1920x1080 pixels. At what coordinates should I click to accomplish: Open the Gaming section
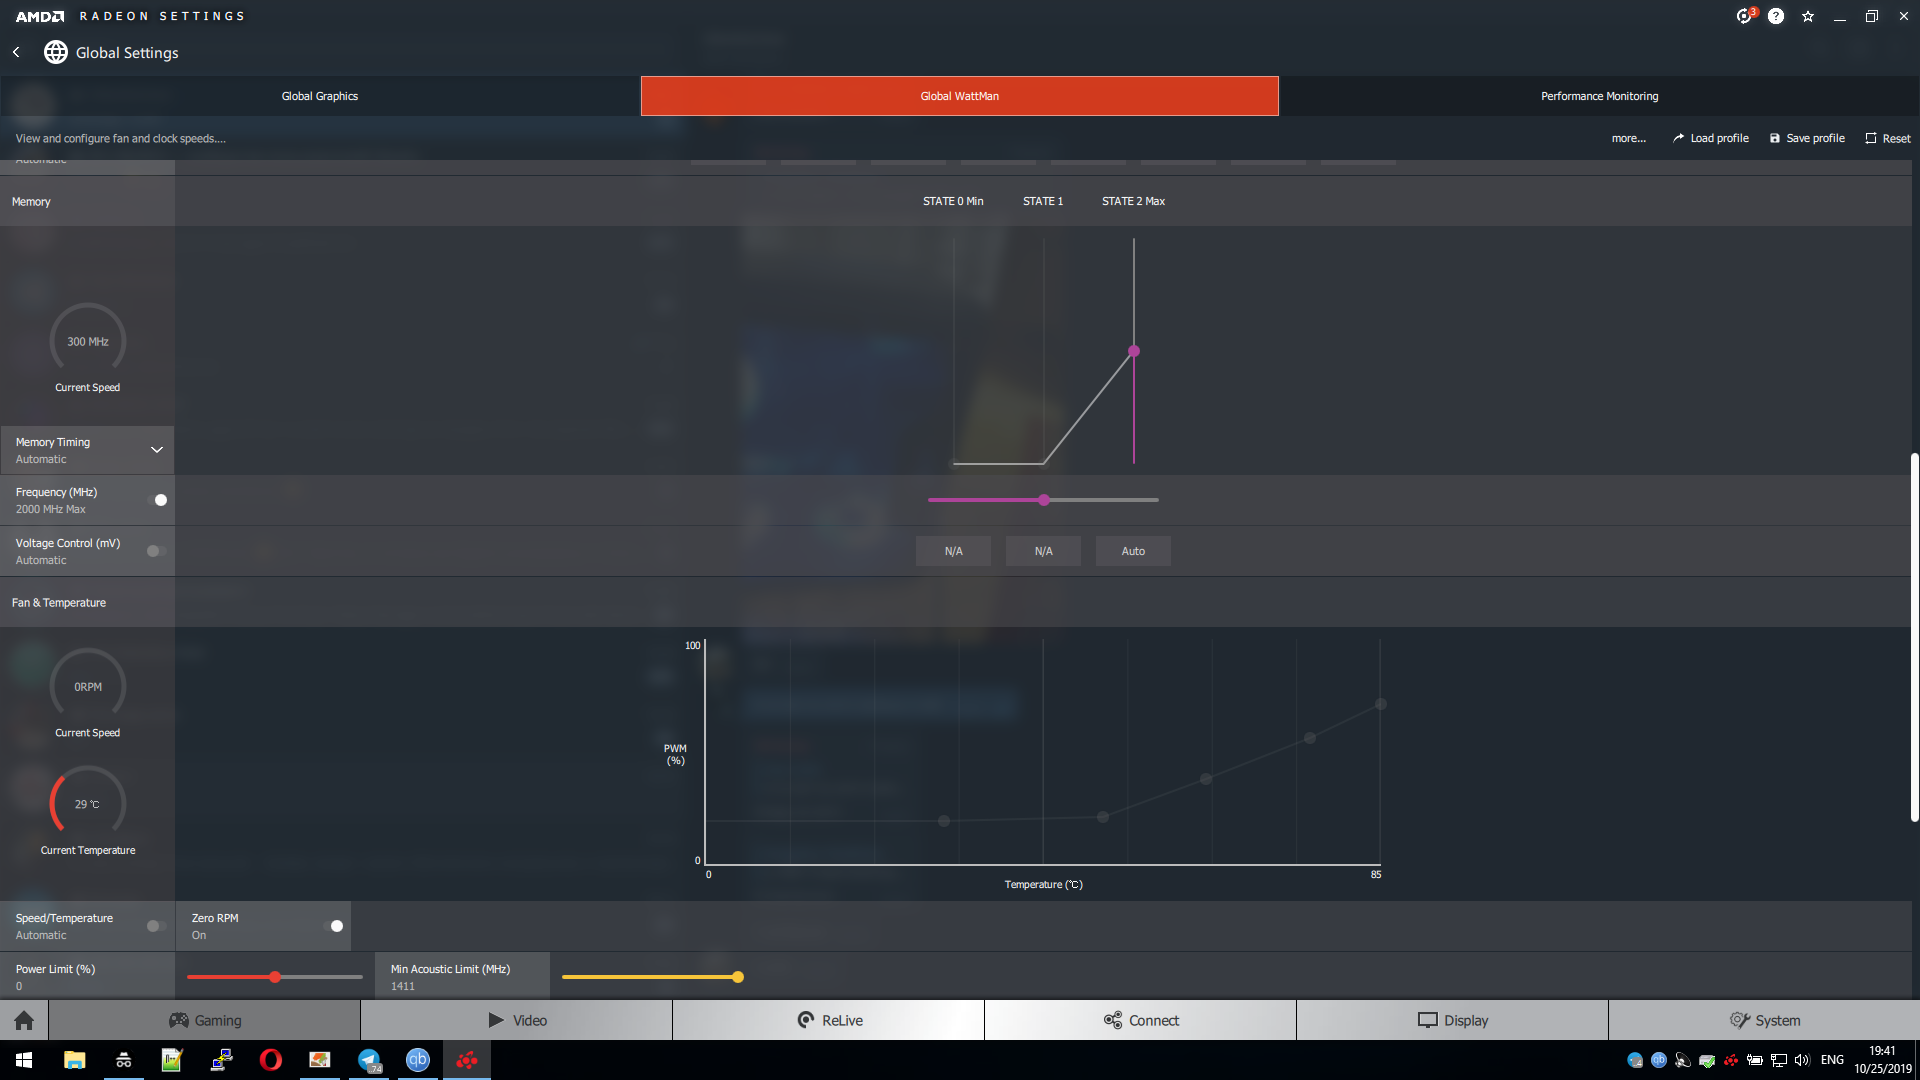pos(205,1020)
